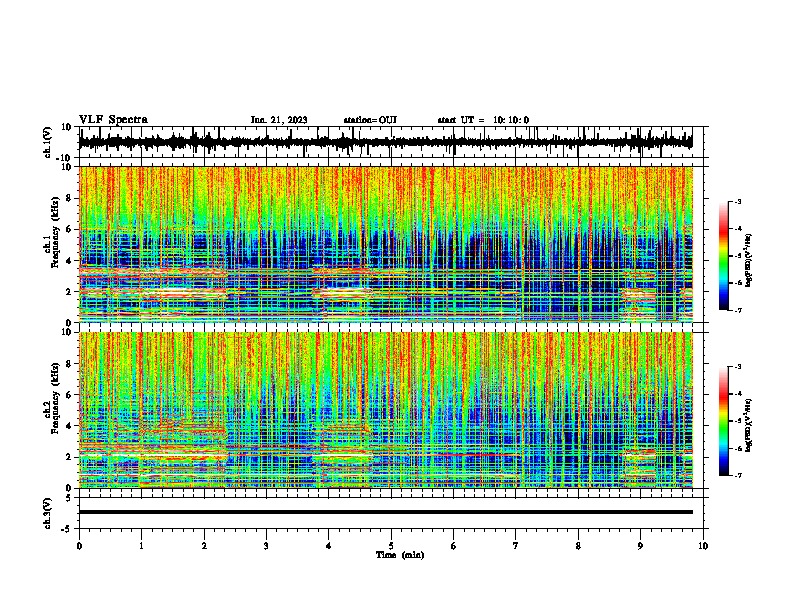Click the "4" kHz tick on ch.2 frequency axis
The height and width of the screenshot is (612, 792).
point(70,426)
